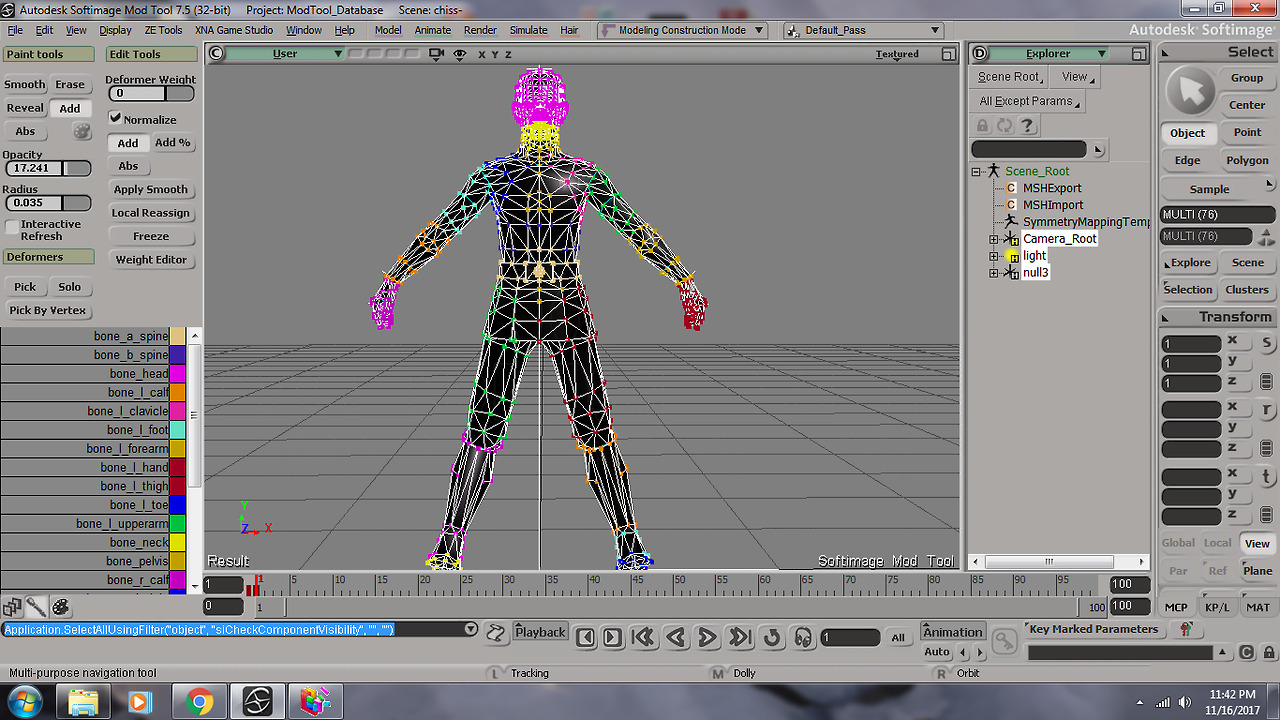Collapse the Scene_Root tree node

pos(977,171)
